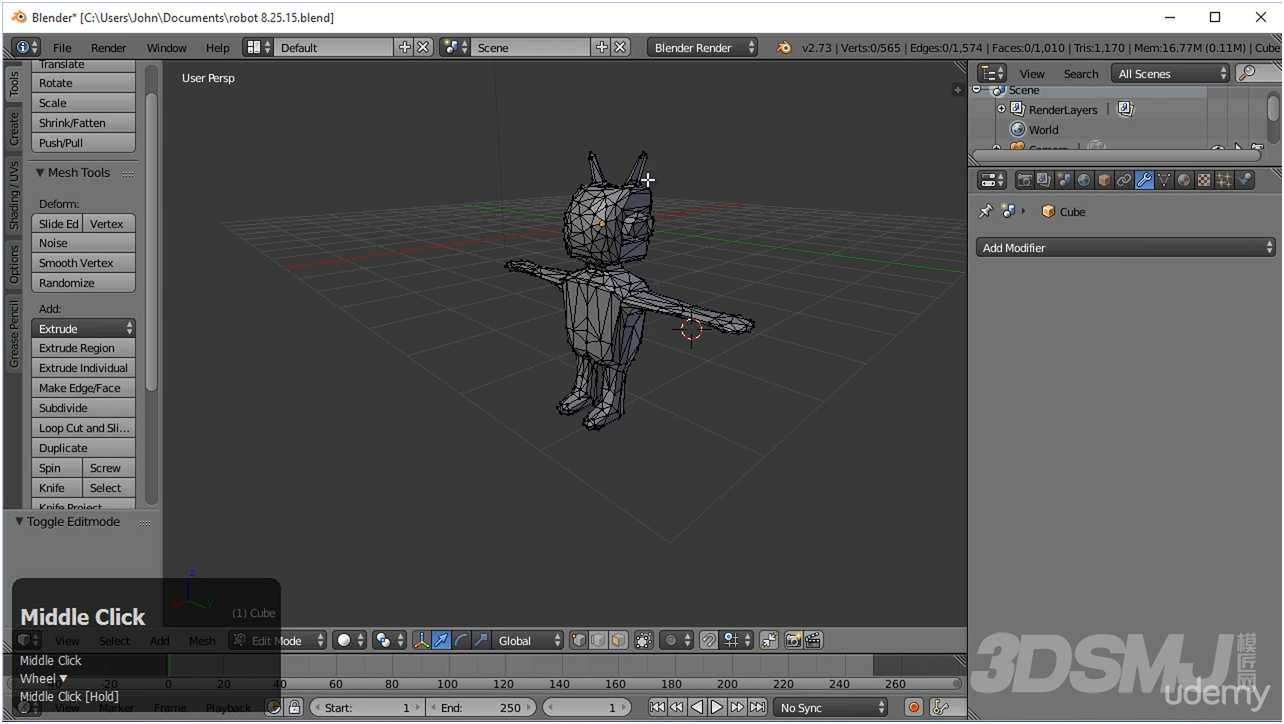Click the magnifier search icon in outliner

pyautogui.click(x=1246, y=73)
